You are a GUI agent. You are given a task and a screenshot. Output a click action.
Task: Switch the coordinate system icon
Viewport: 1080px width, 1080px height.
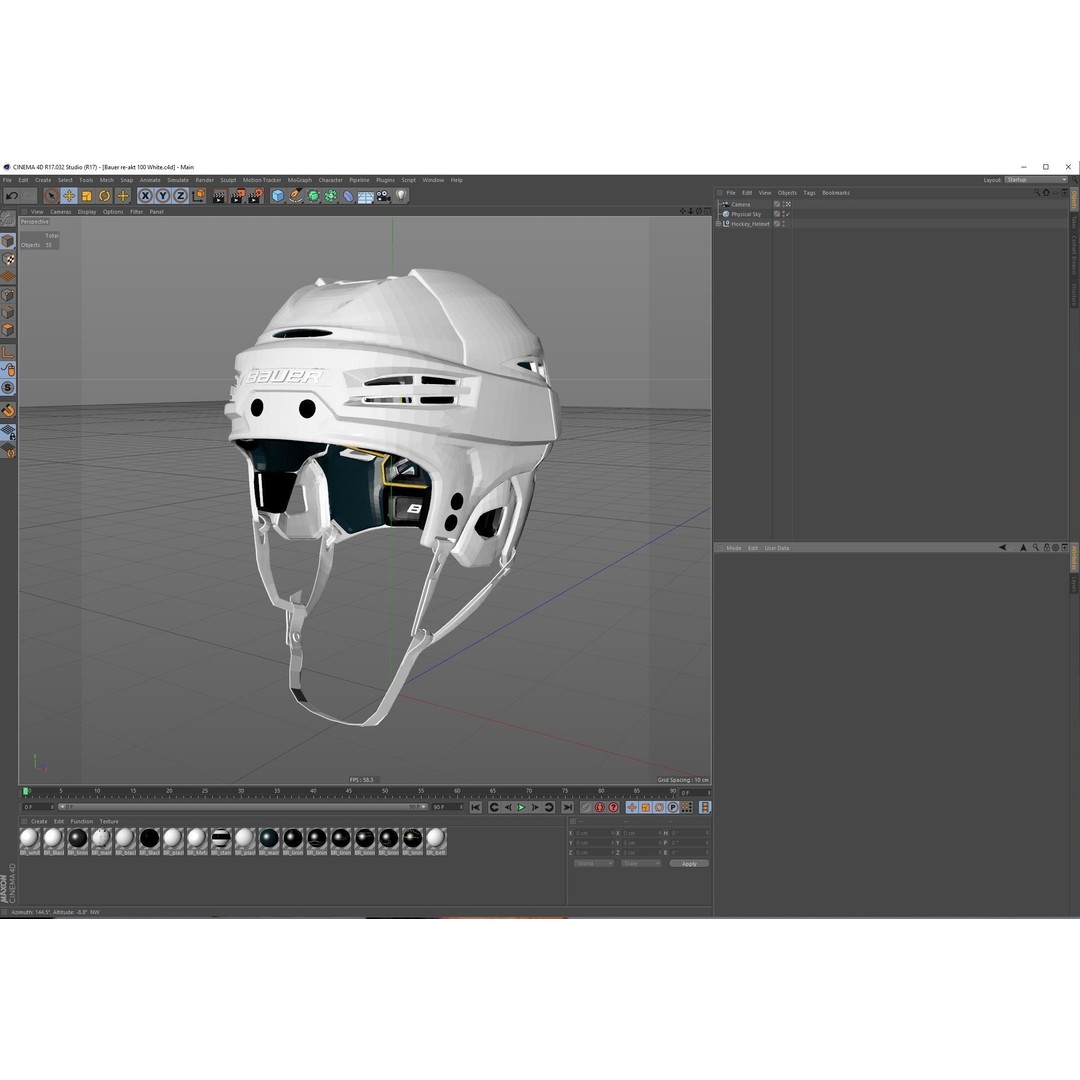tap(198, 196)
